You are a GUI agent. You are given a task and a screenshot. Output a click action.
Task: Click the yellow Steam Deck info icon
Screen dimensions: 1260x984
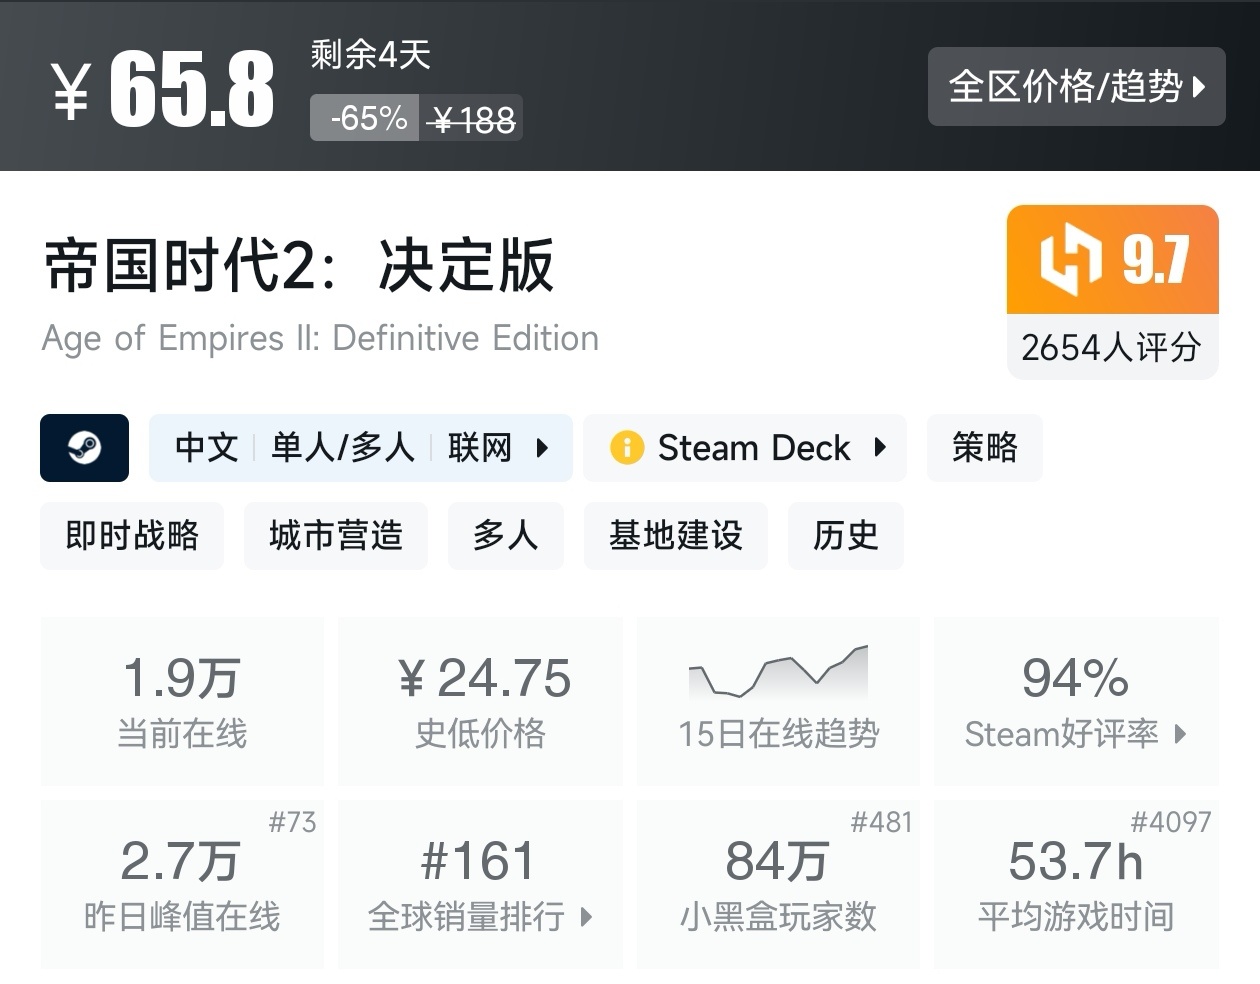point(626,447)
